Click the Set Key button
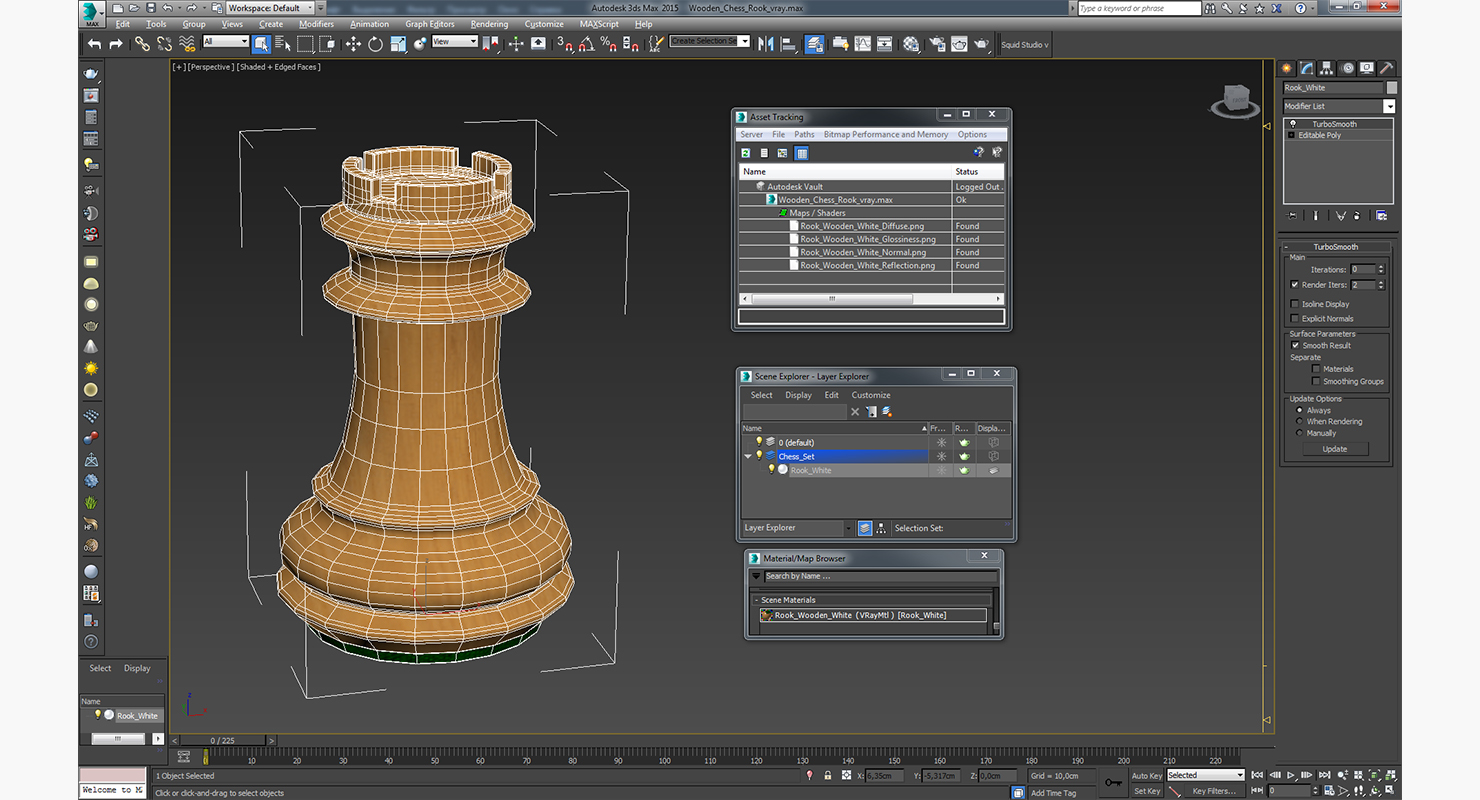The image size is (1480, 800). tap(1147, 791)
